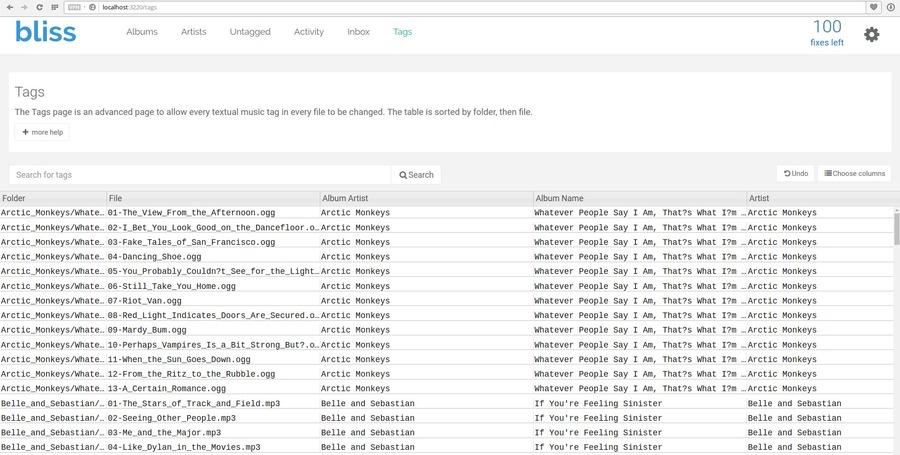Edit Album Artist cell for 07-Riot_Van.ogg row
This screenshot has width=900, height=455.
click(x=426, y=301)
